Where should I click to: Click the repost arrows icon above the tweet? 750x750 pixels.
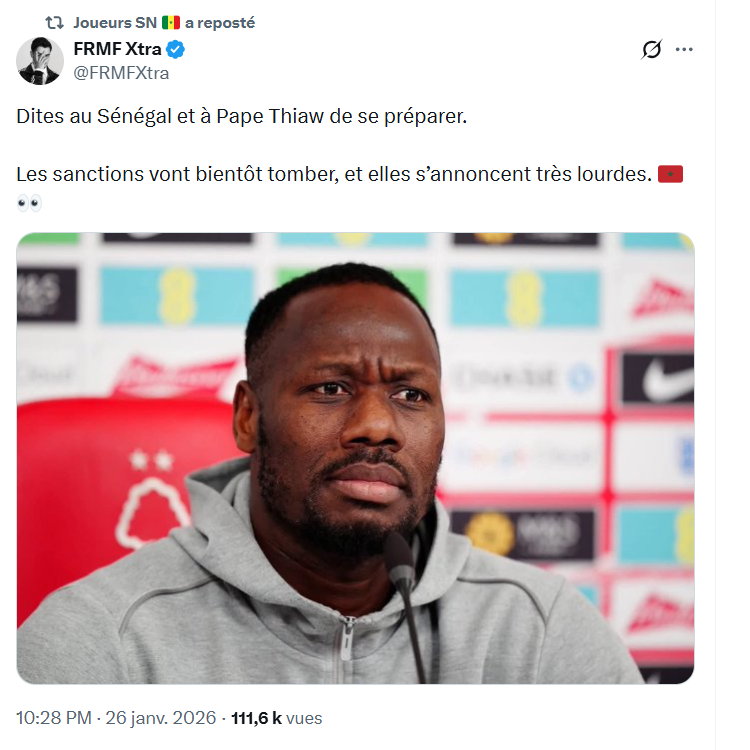point(57,22)
